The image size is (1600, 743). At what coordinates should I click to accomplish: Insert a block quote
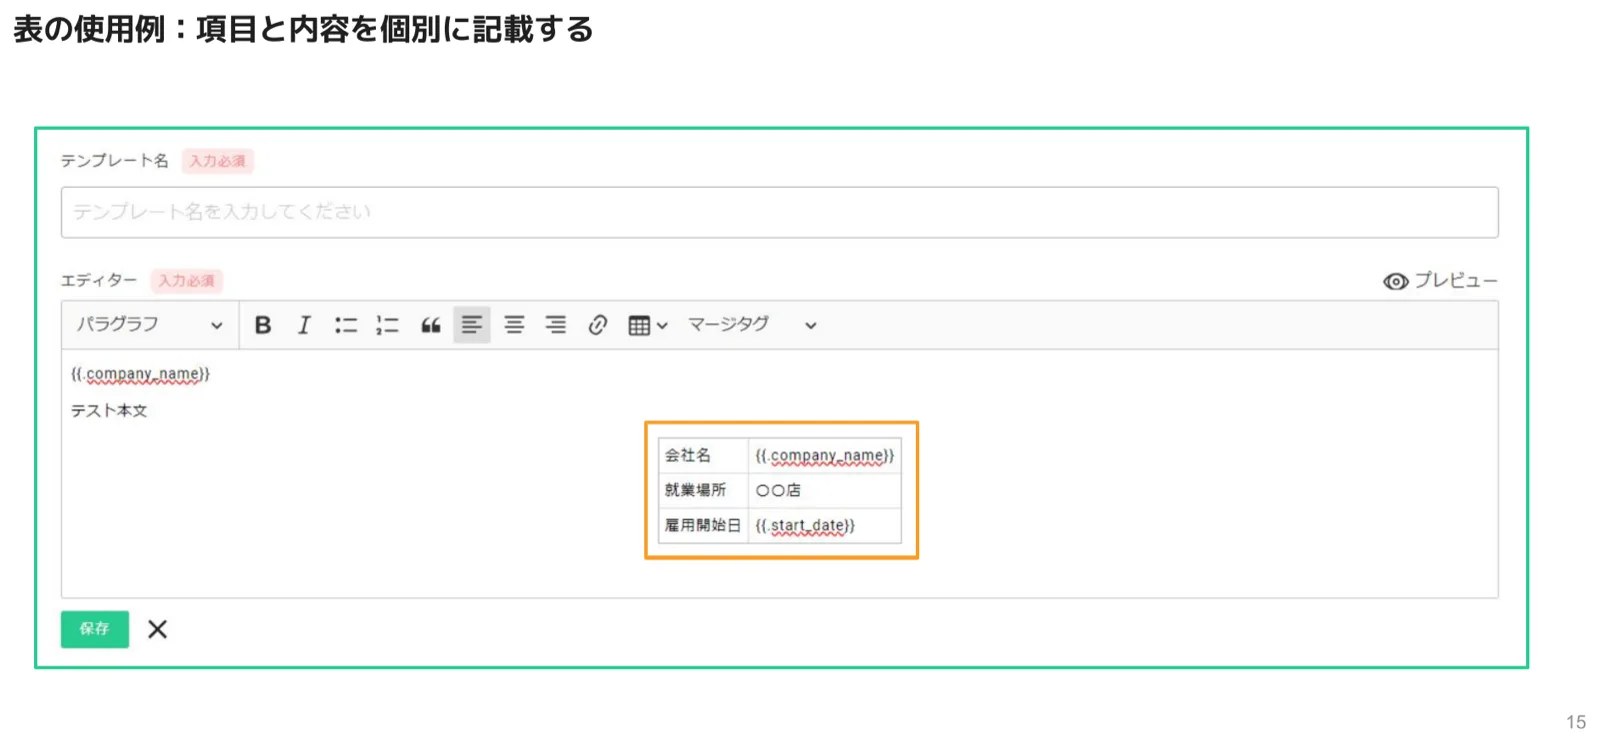(431, 325)
